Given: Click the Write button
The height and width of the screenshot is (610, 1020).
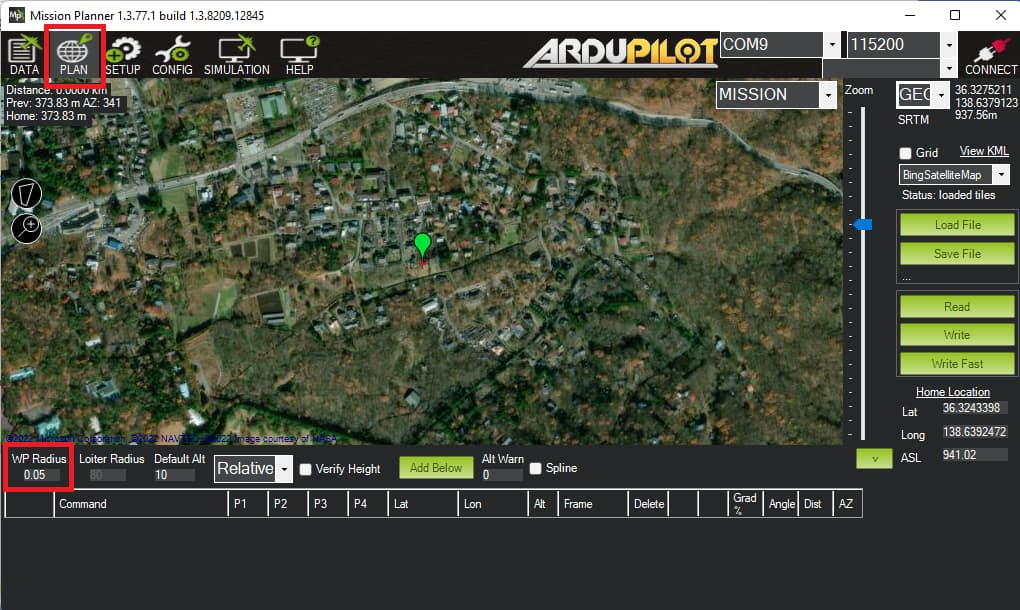Looking at the screenshot, I should click(x=957, y=335).
